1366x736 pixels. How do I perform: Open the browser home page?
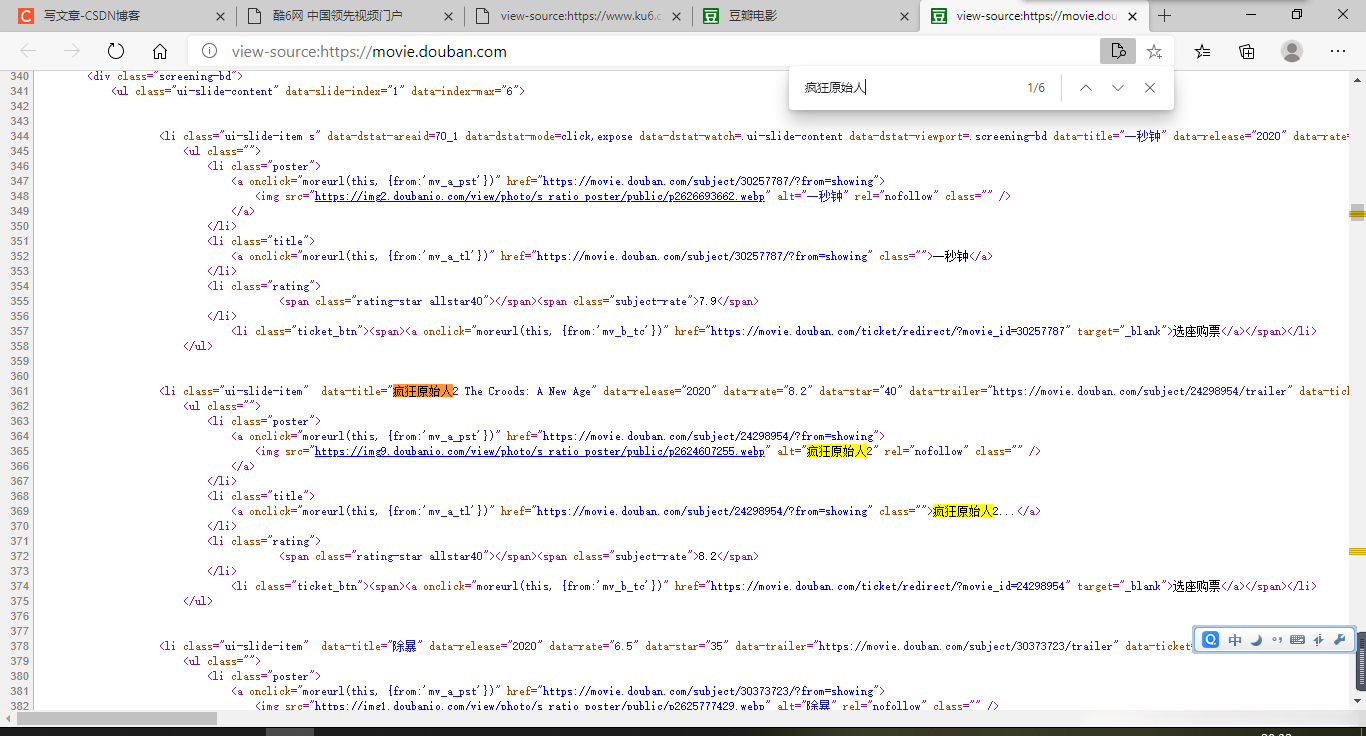[160, 52]
